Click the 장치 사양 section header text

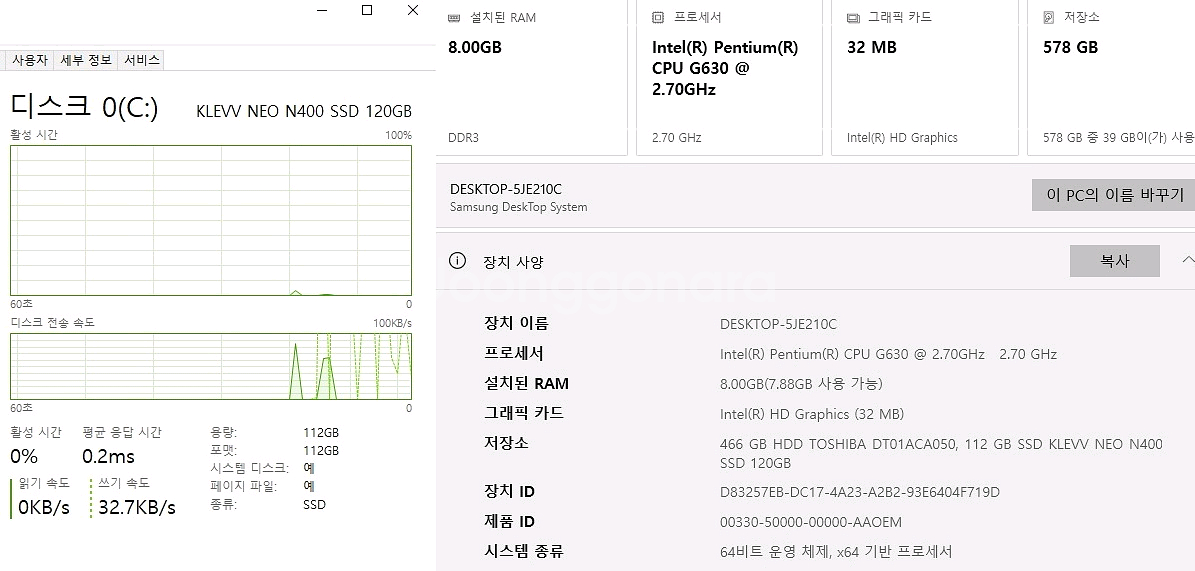point(513,262)
